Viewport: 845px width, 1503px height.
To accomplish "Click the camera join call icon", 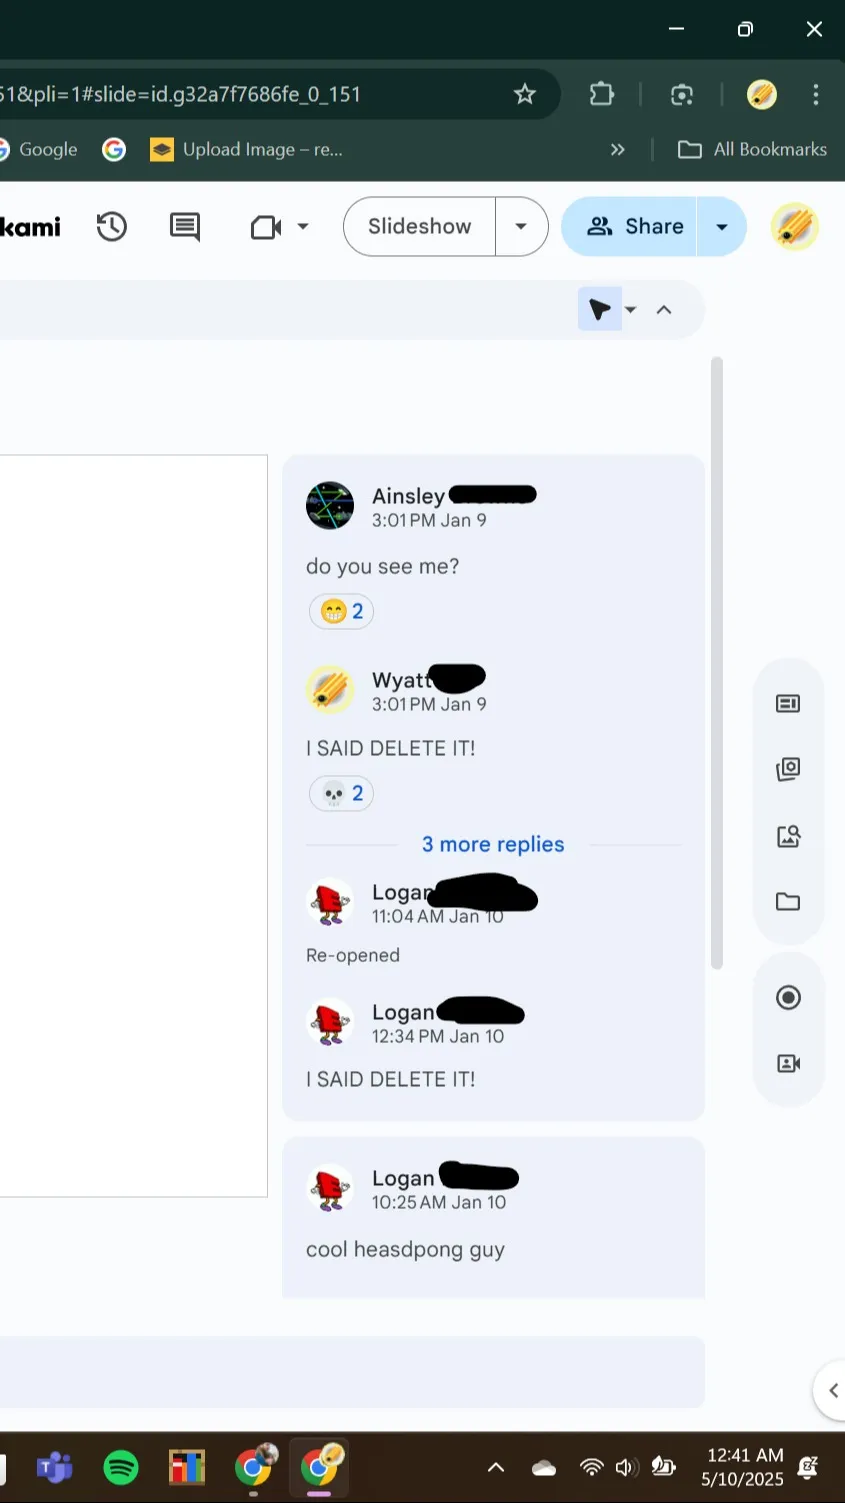I will point(266,227).
